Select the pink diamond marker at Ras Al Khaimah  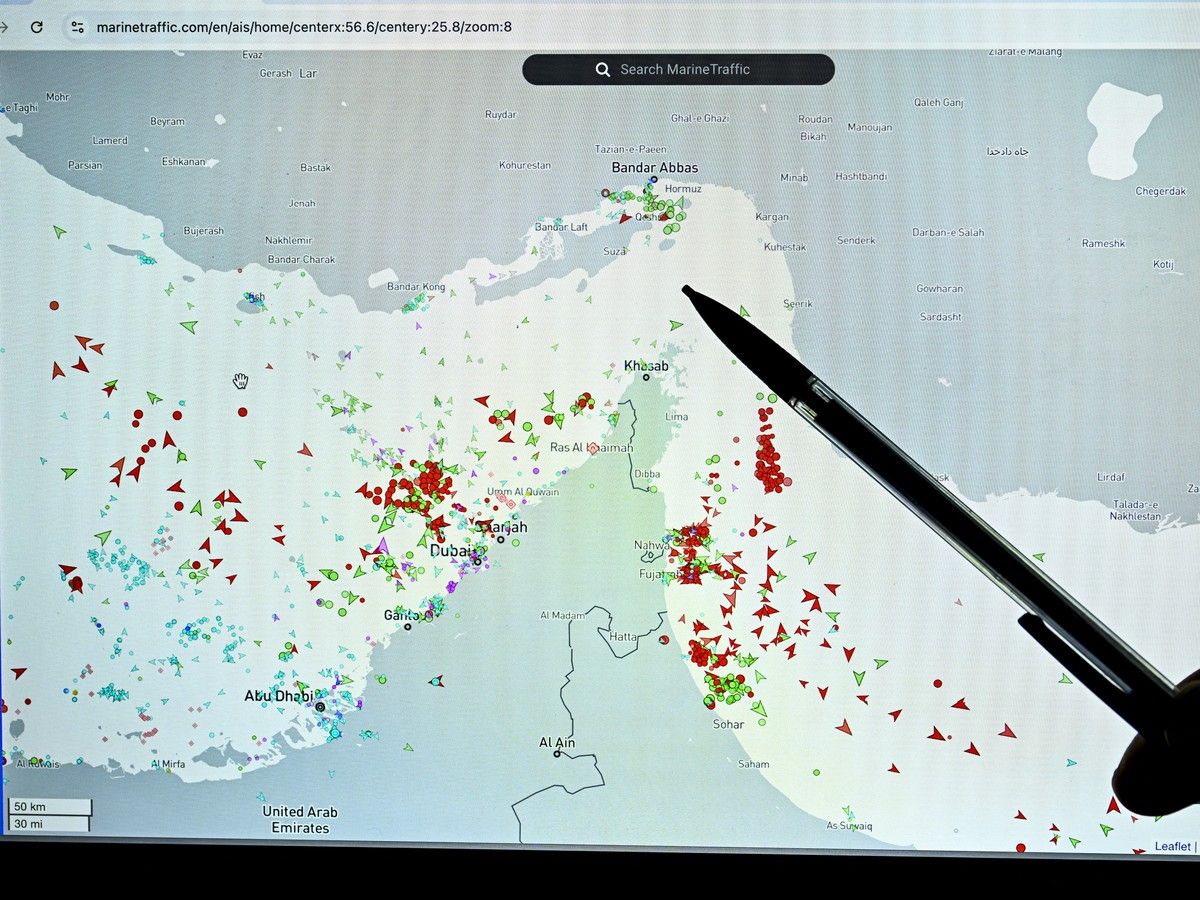pos(593,449)
